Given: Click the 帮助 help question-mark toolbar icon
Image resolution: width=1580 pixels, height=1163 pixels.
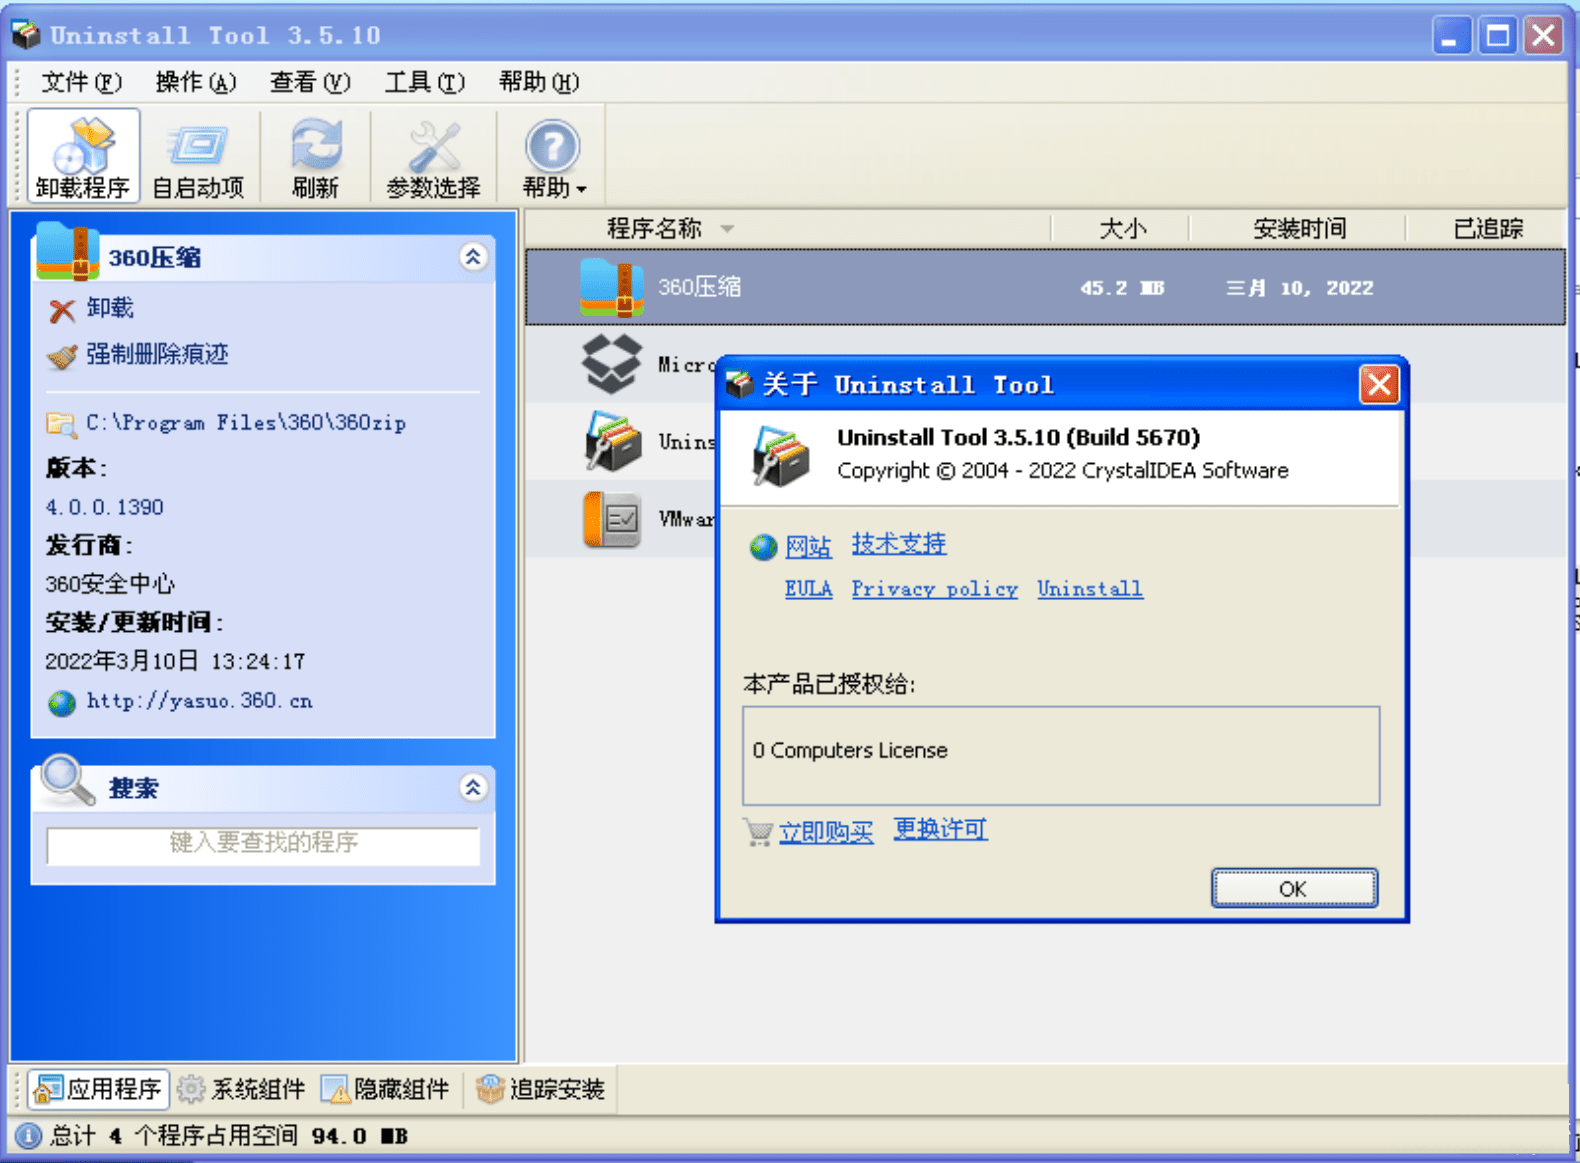Looking at the screenshot, I should point(552,146).
